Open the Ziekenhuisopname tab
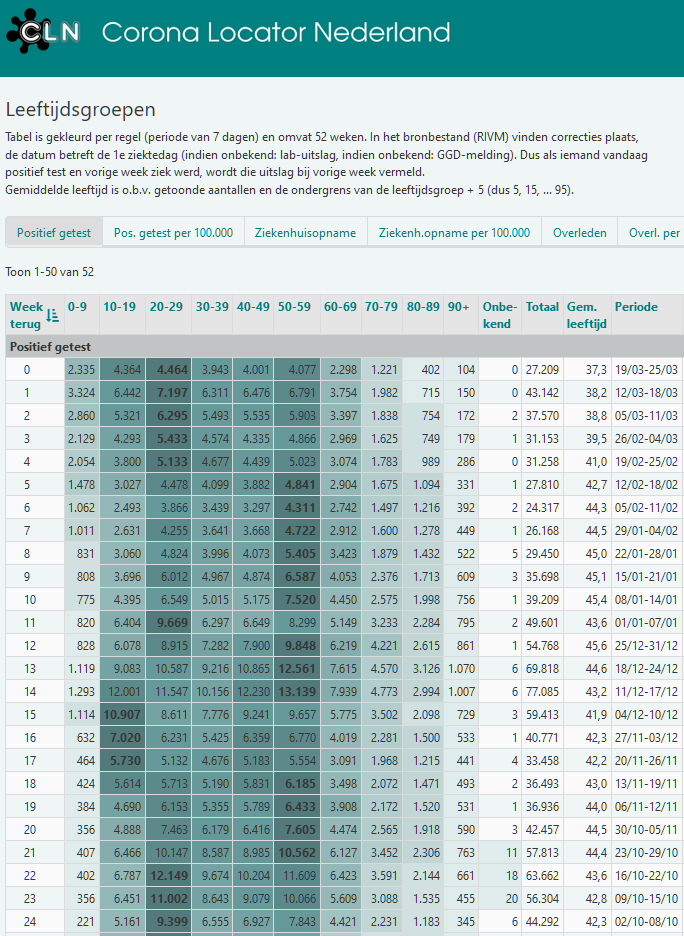The height and width of the screenshot is (936, 684). coord(306,233)
